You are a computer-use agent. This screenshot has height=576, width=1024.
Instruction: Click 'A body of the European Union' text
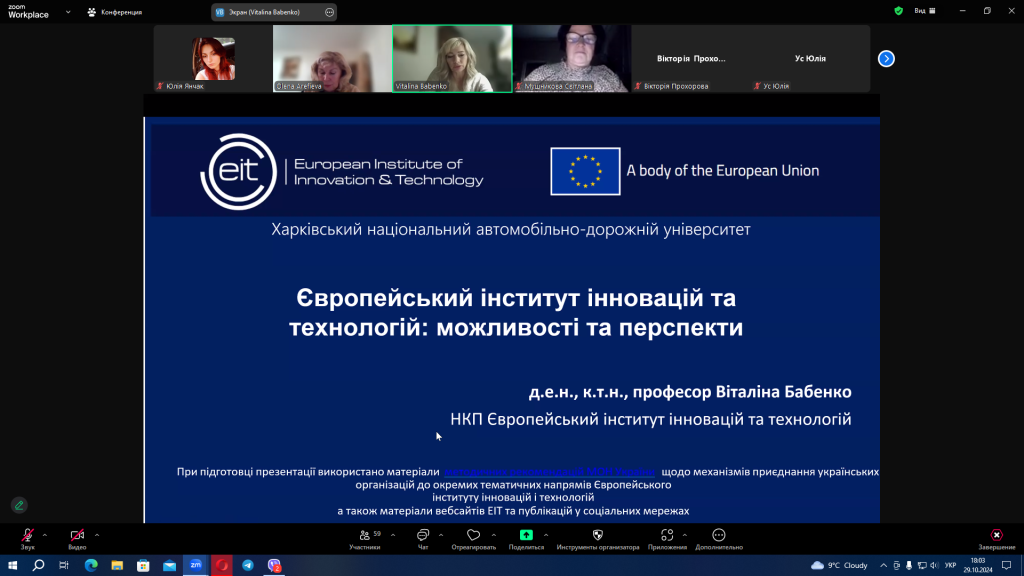point(722,170)
